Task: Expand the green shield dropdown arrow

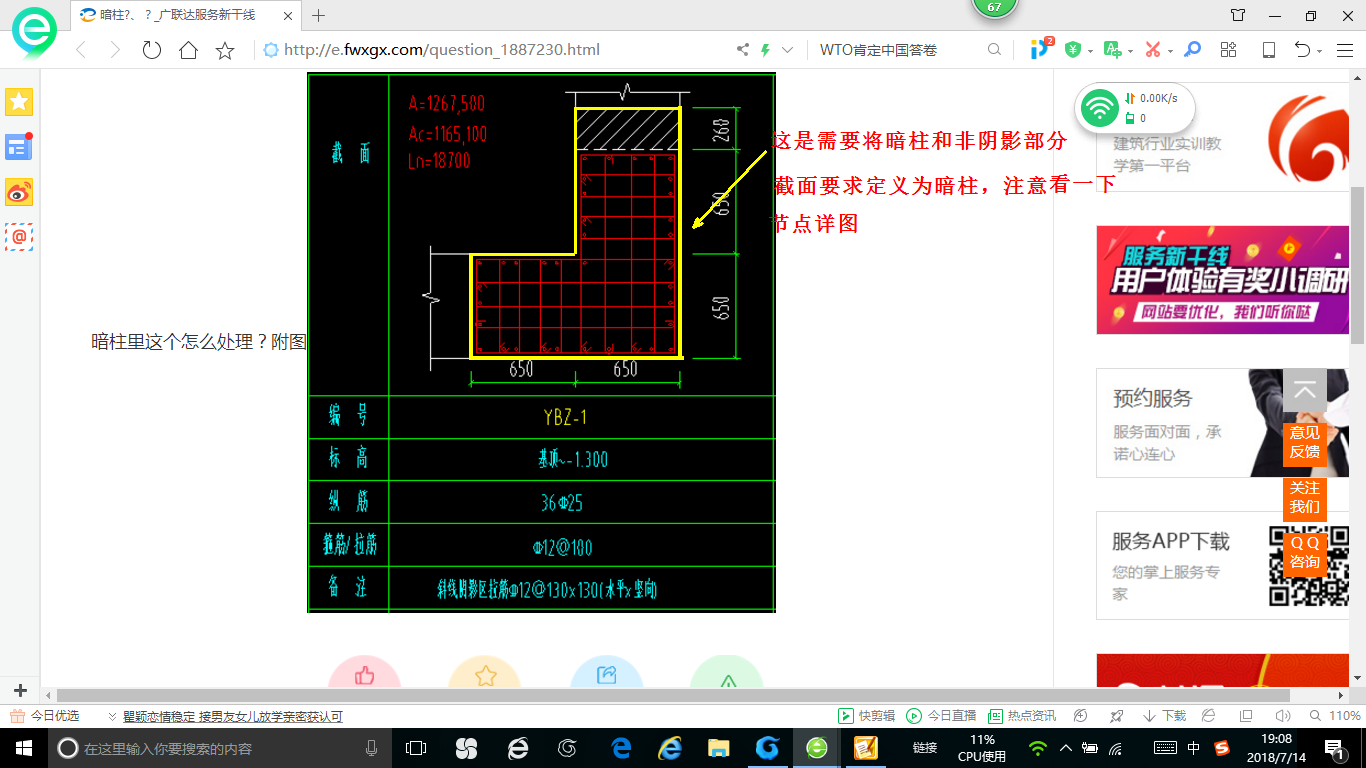Action: pos(1090,51)
